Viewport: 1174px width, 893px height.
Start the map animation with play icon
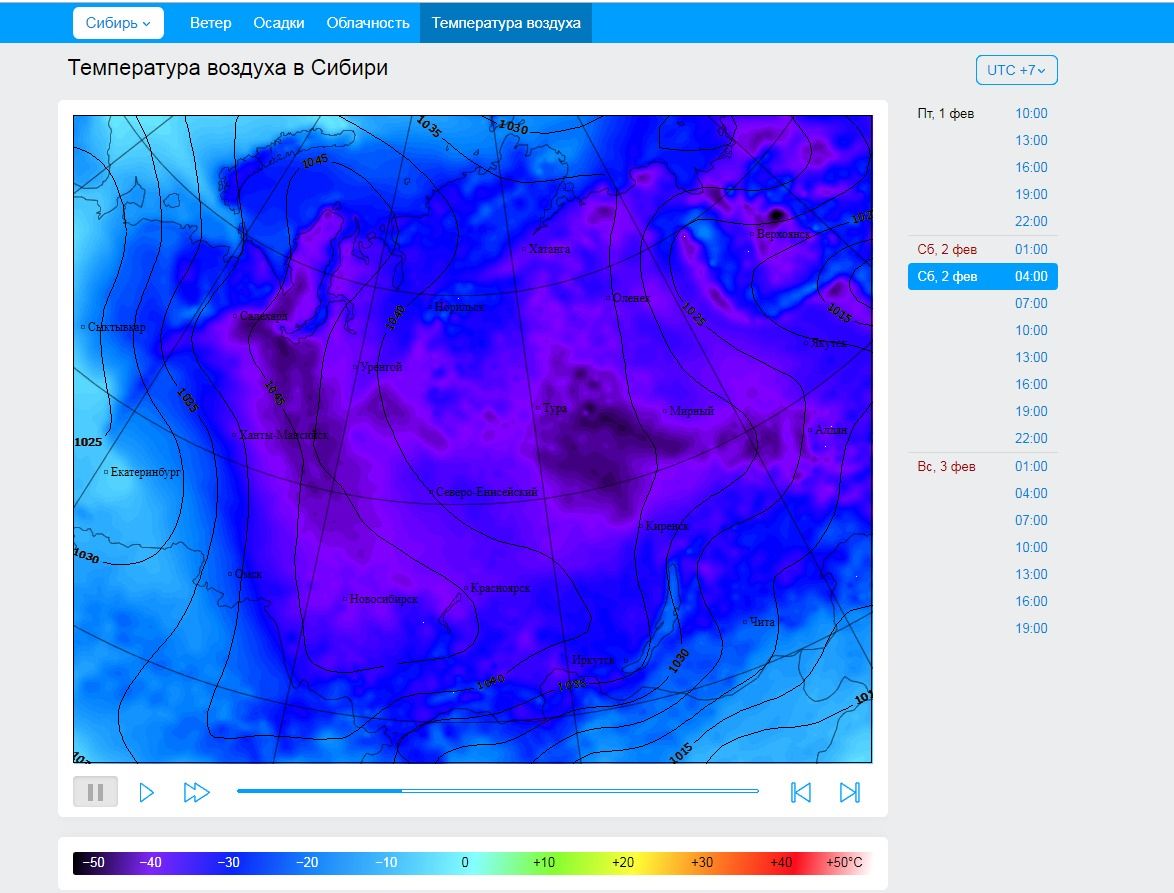pos(147,792)
